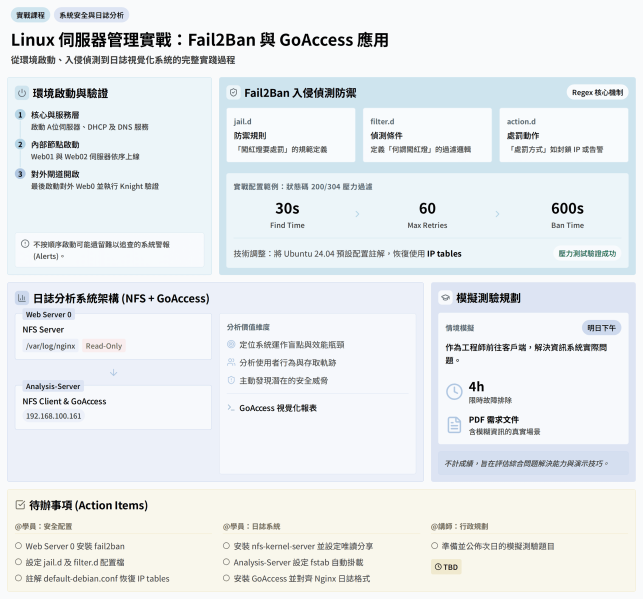Check off 安裝 GoAccess 並對齊 Nginx 日誌格式
Viewport: 643px width, 599px height.
click(x=226, y=578)
